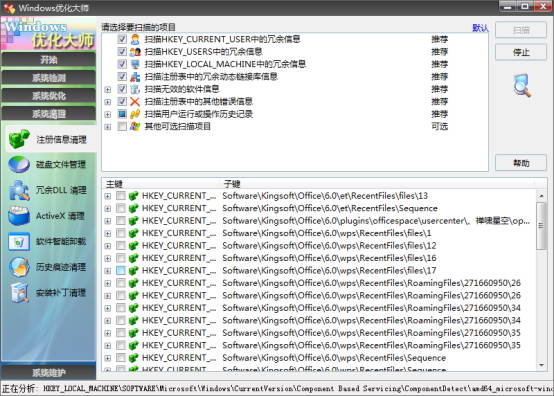Viewport: 554px width, 396px height.
Task: Open the 软件智能卸载 icon
Action: (x=19, y=242)
